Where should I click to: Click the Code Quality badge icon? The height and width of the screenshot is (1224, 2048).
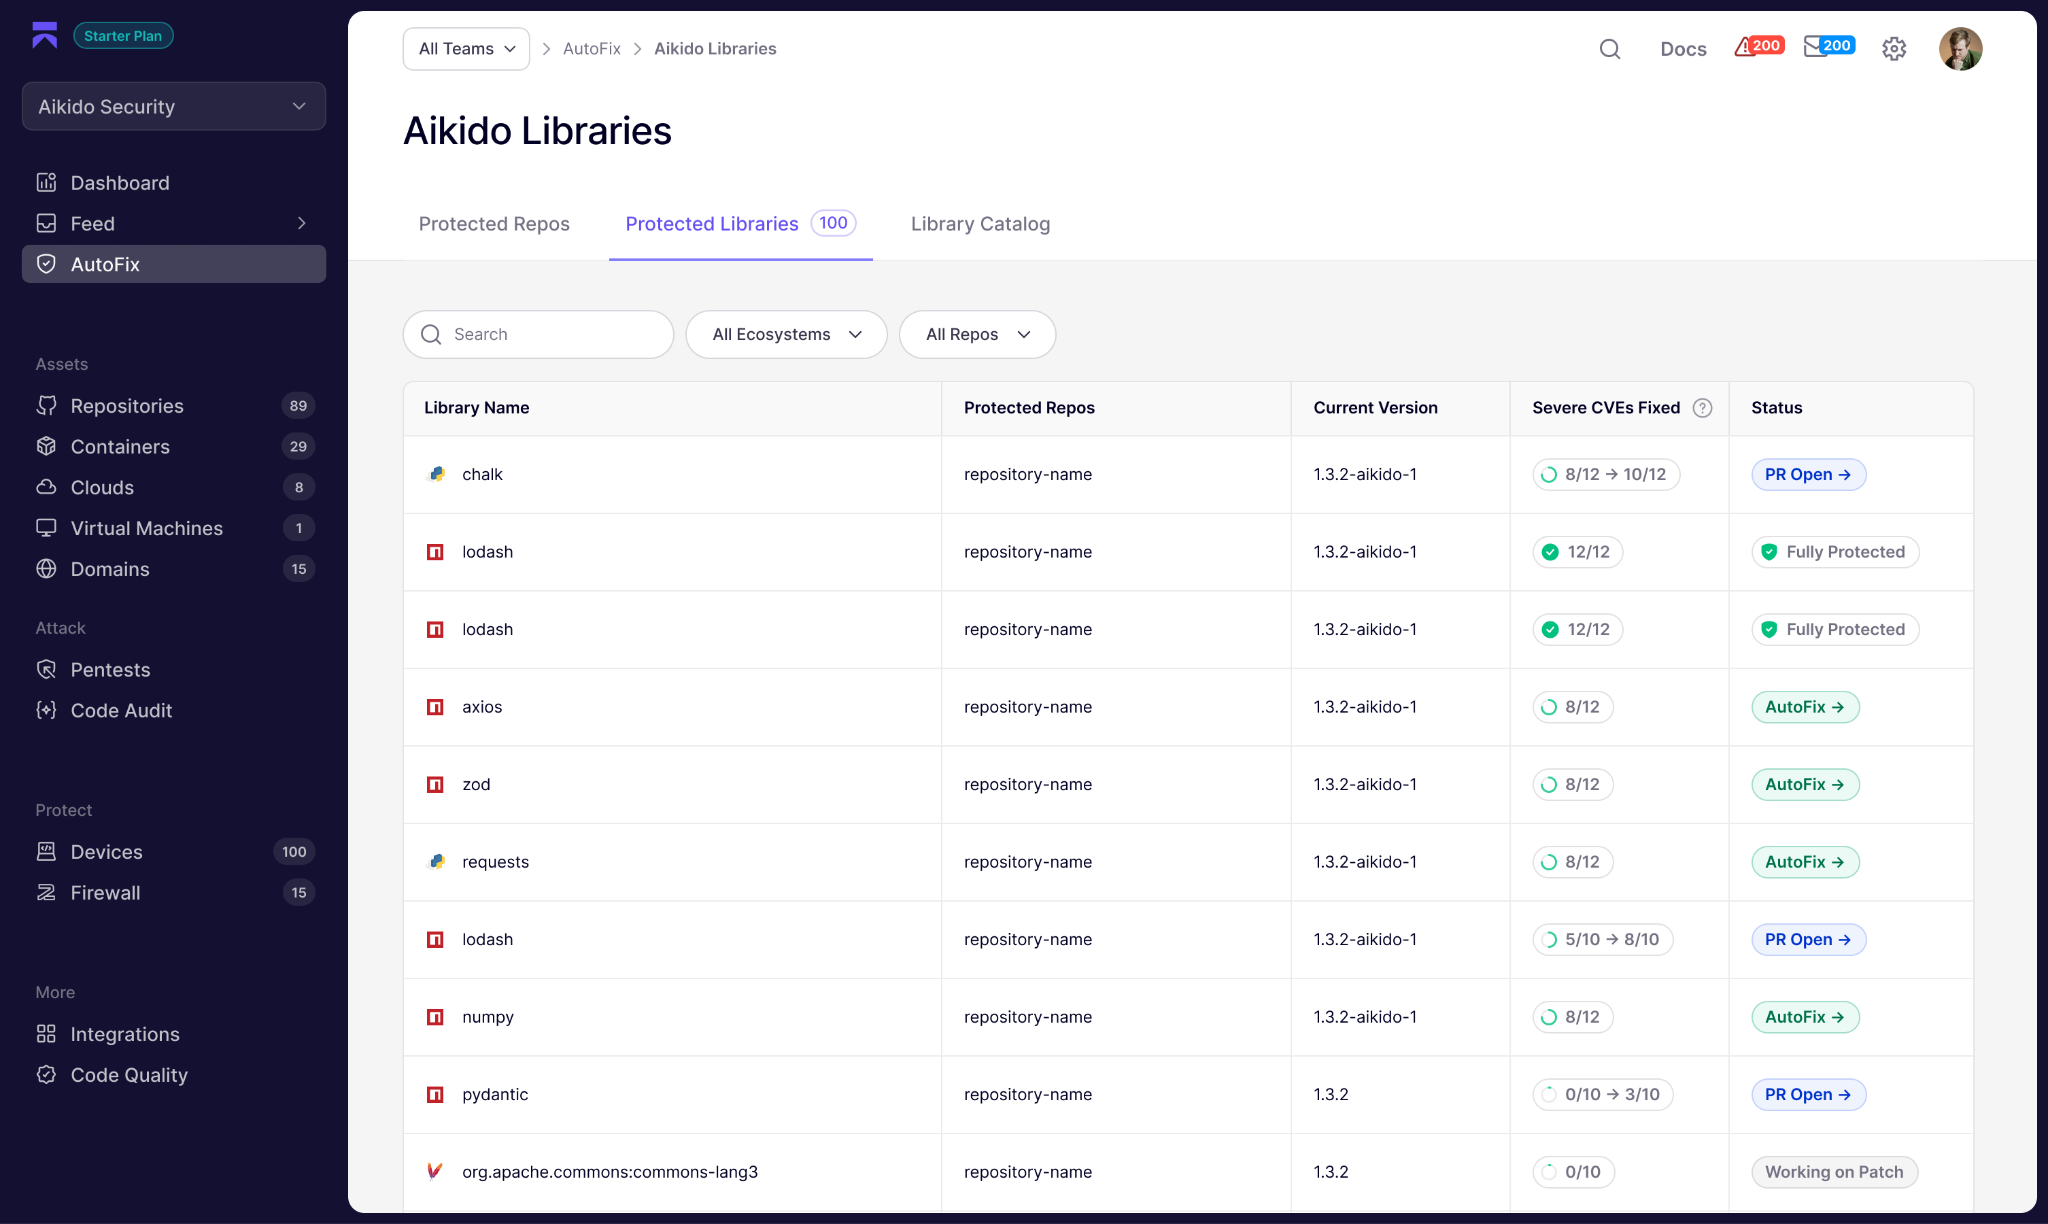[46, 1074]
